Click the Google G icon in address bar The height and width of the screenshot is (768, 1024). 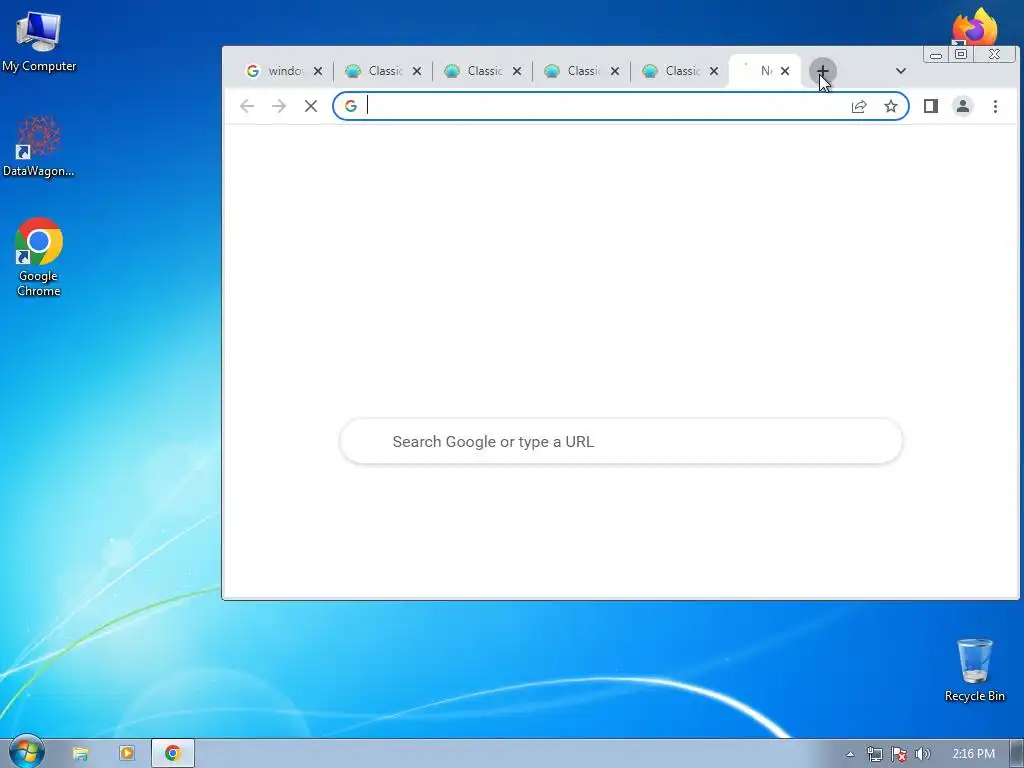click(x=351, y=106)
